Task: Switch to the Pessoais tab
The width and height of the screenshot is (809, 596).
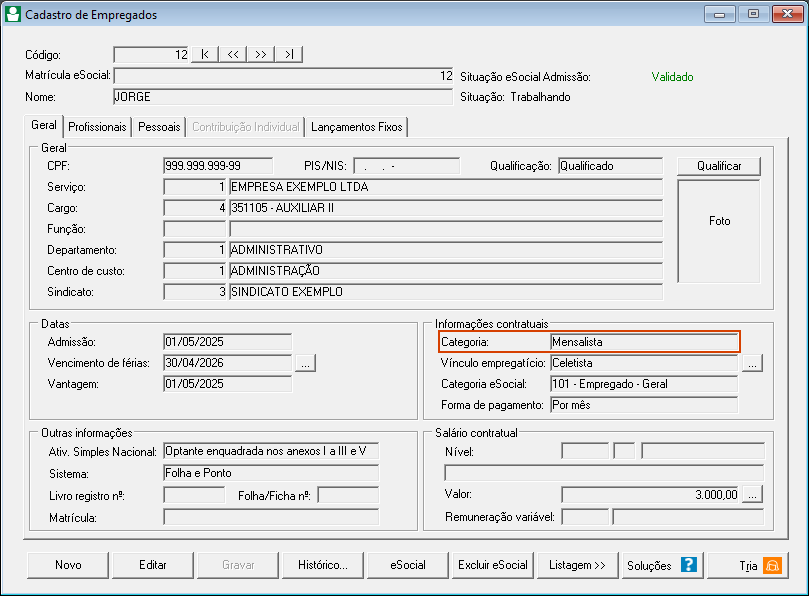Action: point(159,127)
